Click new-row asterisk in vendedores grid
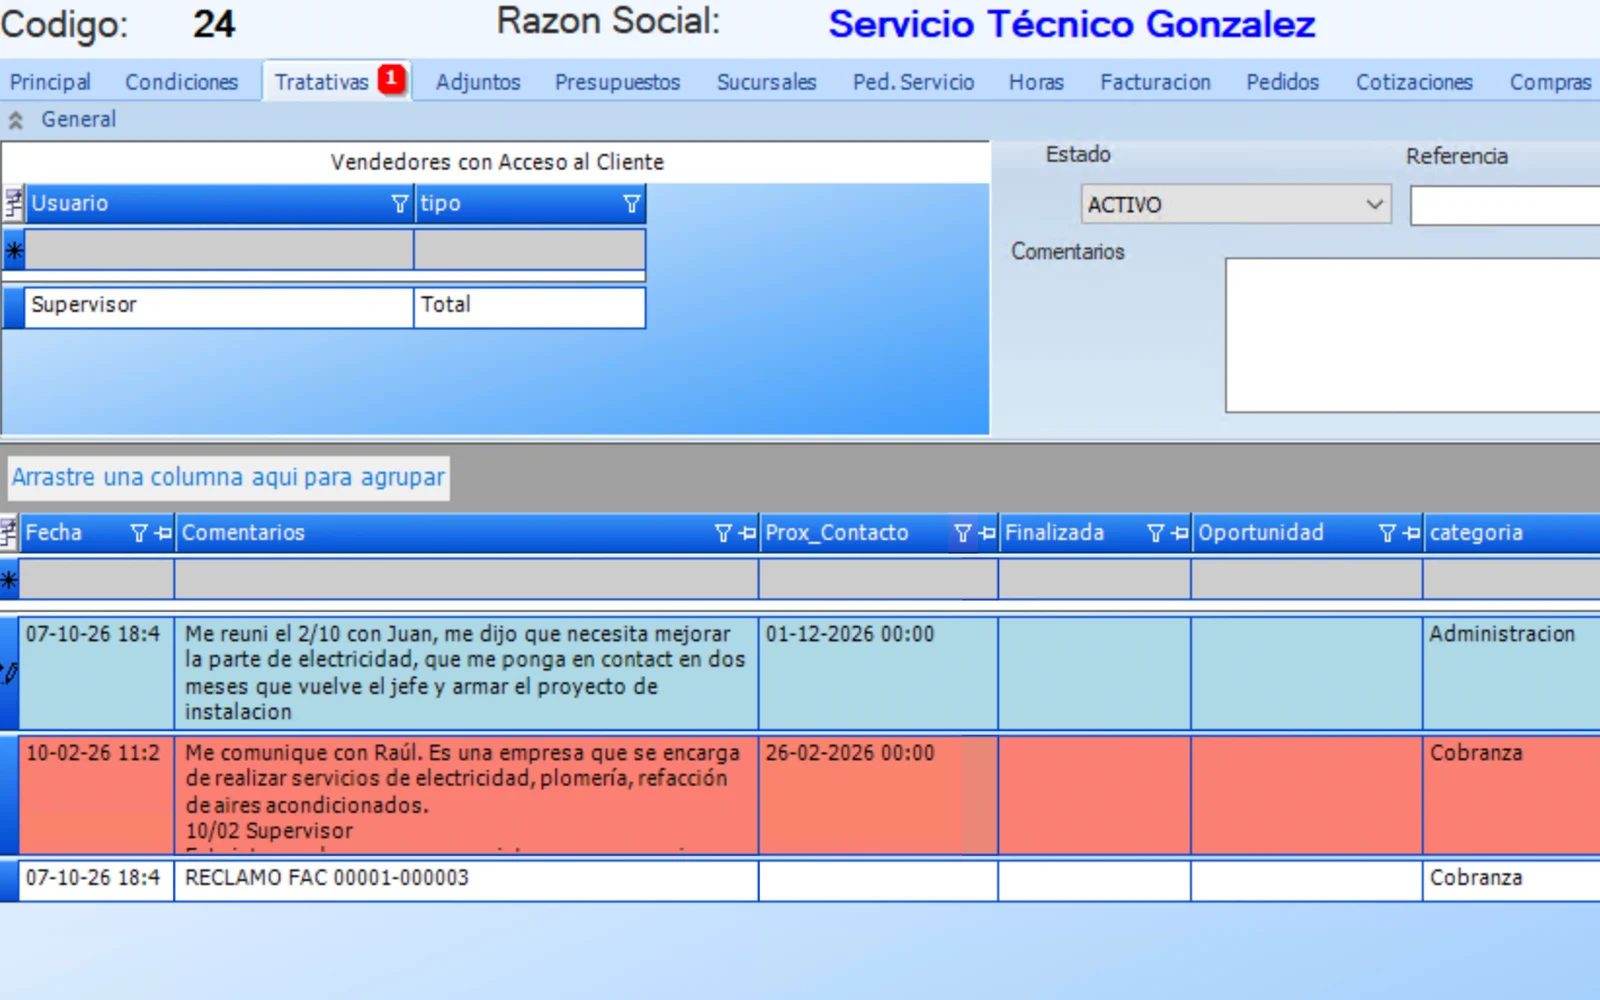The height and width of the screenshot is (1000, 1600). 14,250
